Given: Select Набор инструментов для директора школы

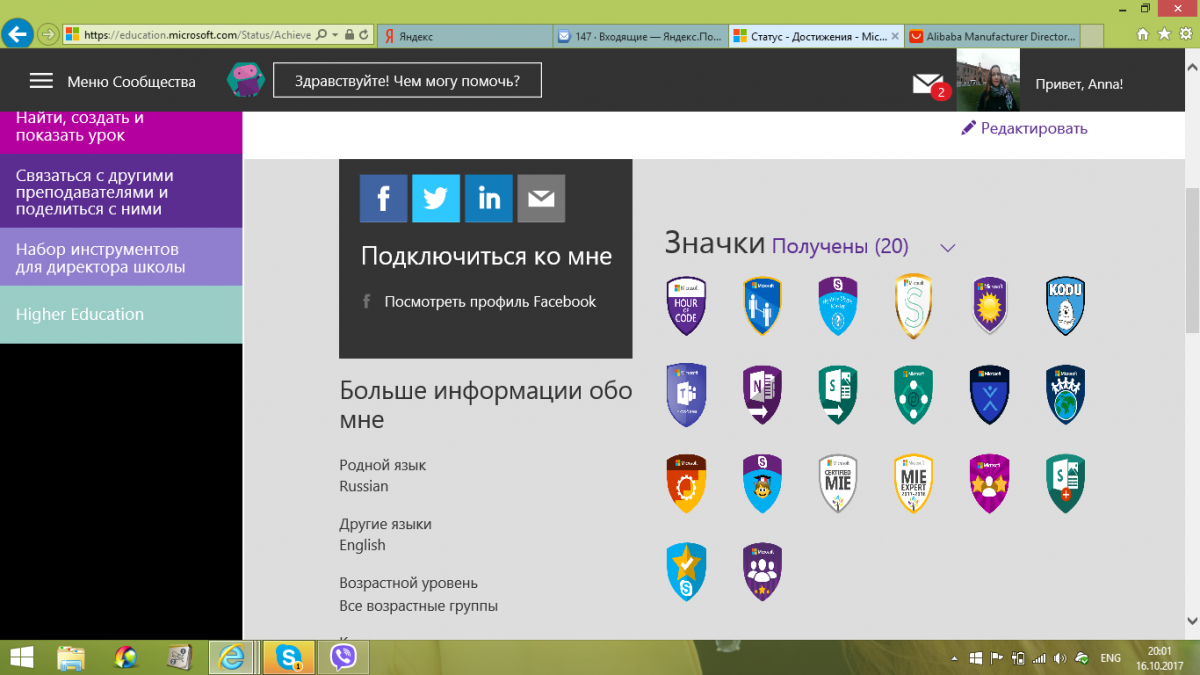Looking at the screenshot, I should pyautogui.click(x=121, y=258).
